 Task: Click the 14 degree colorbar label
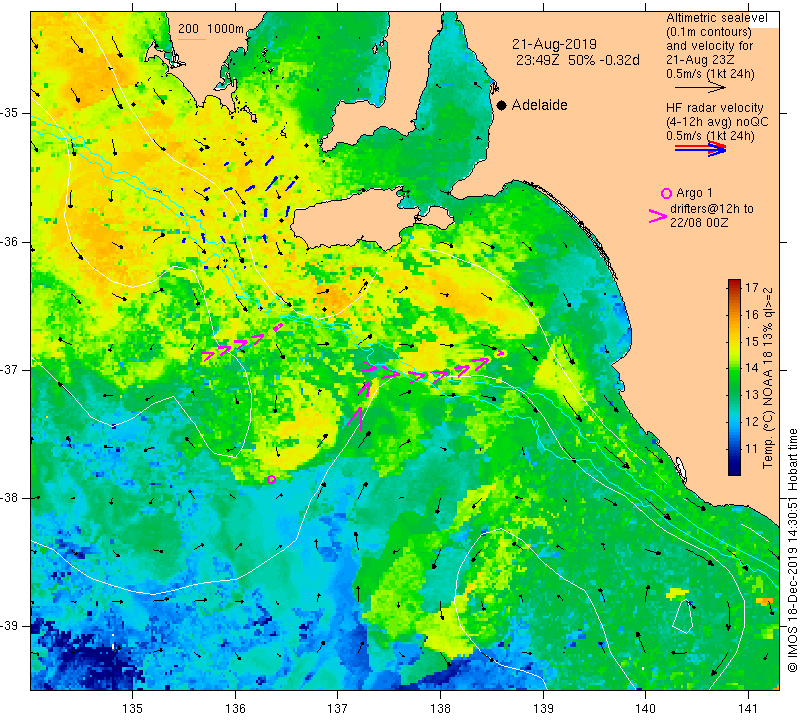click(x=752, y=368)
